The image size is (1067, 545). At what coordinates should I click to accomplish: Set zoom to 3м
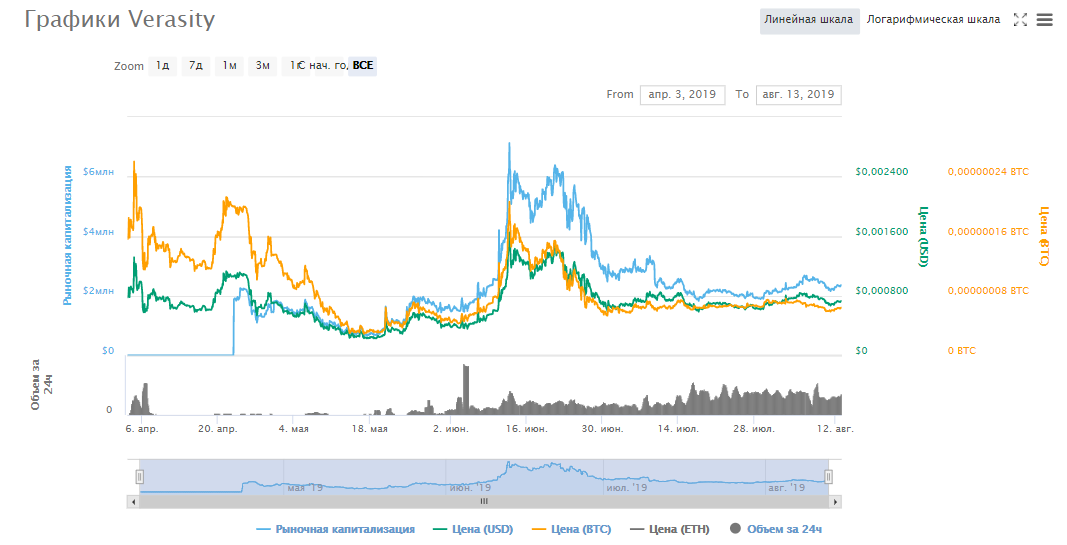pyautogui.click(x=263, y=65)
